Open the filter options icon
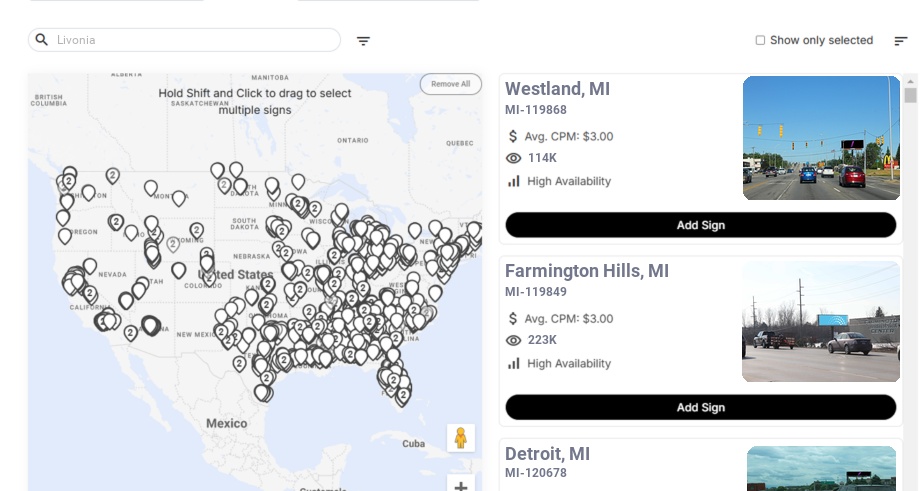The width and height of the screenshot is (920, 491). pos(363,41)
